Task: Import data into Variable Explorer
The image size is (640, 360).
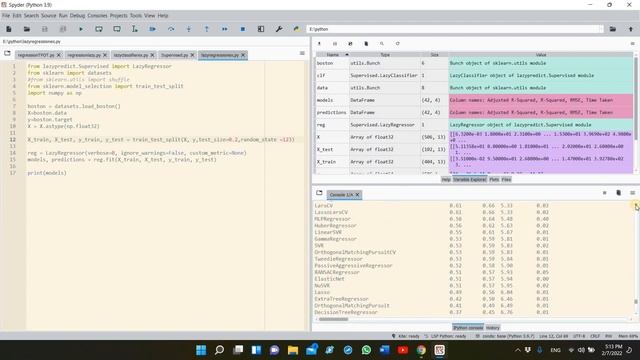Action: click(319, 44)
